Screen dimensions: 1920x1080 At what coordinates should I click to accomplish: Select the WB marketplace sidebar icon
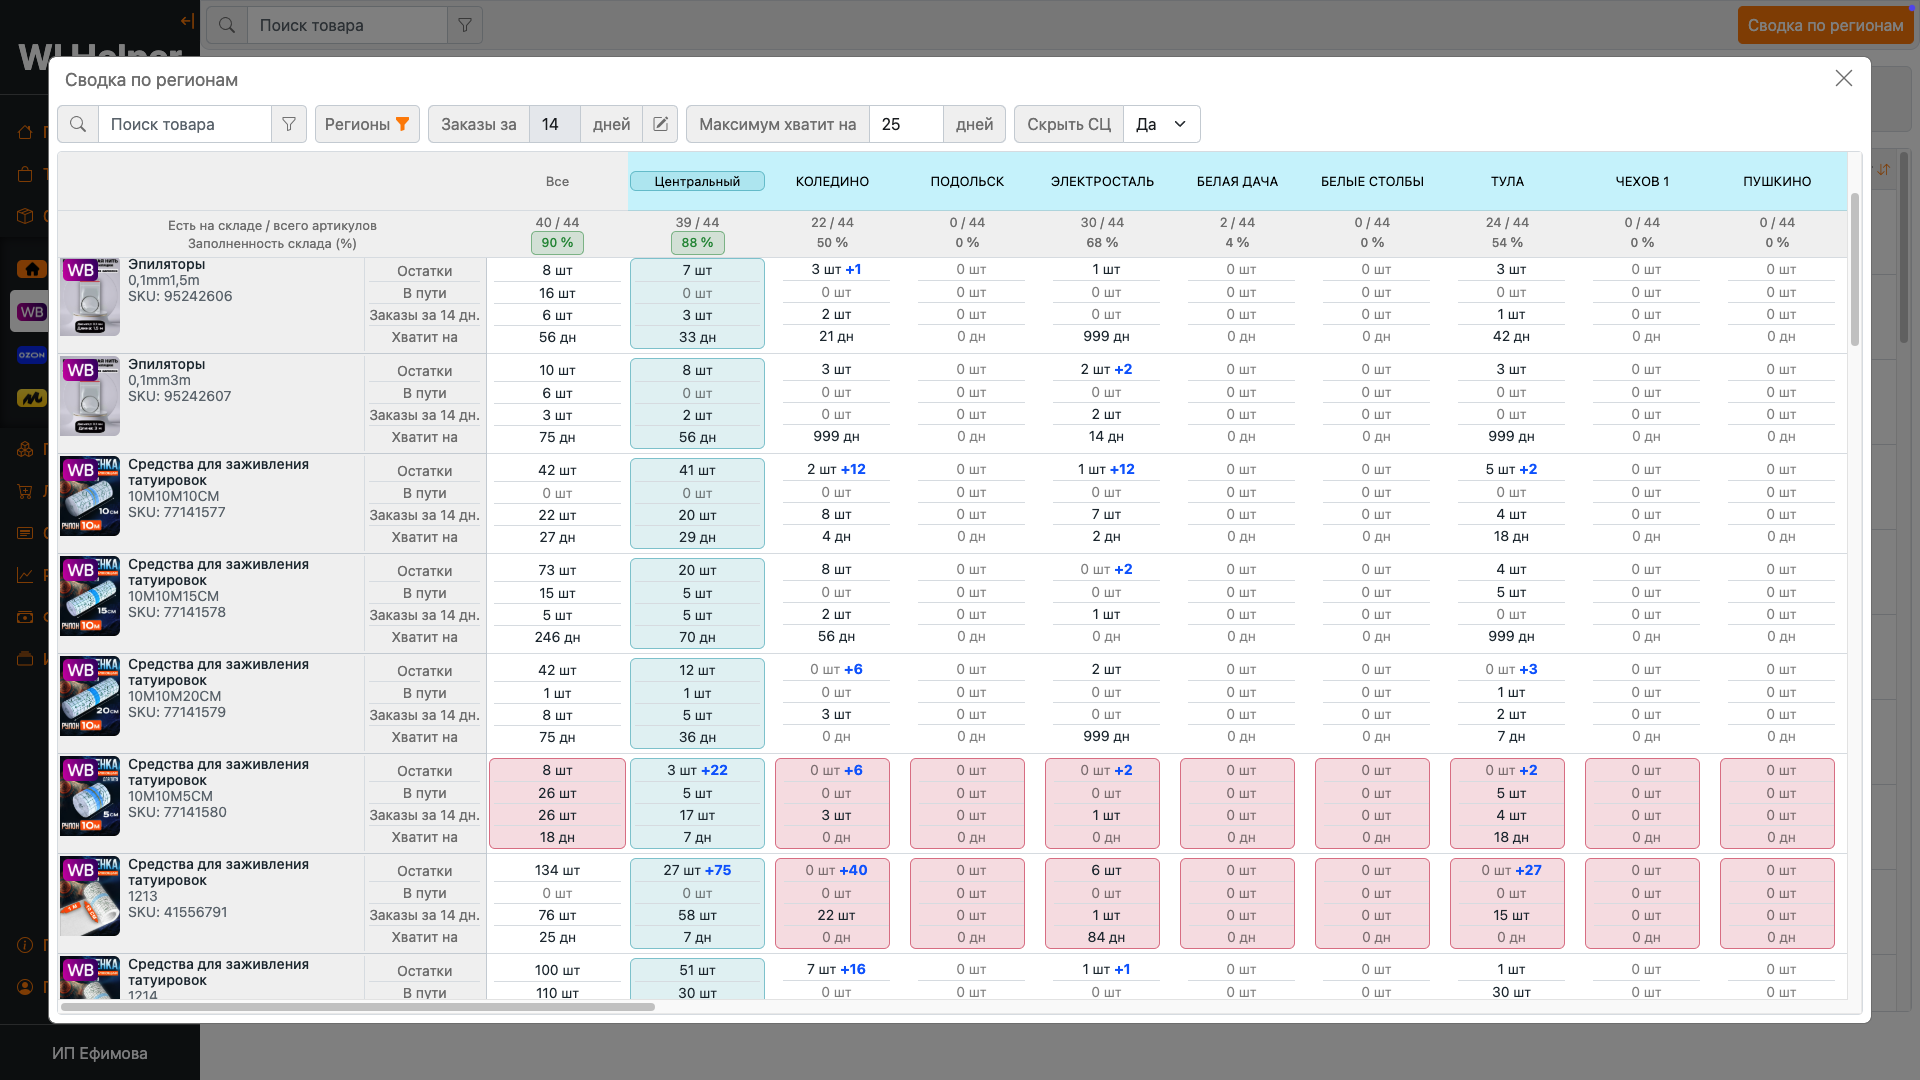click(32, 312)
